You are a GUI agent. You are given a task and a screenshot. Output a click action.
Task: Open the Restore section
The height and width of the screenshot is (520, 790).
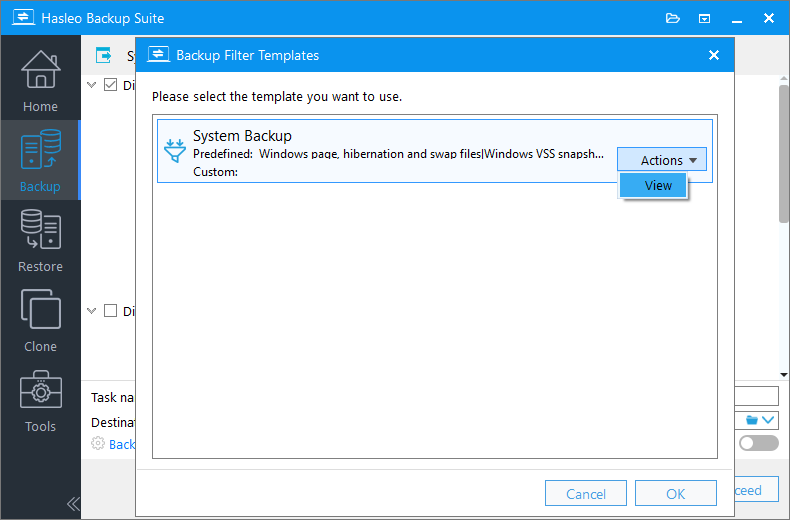(40, 240)
